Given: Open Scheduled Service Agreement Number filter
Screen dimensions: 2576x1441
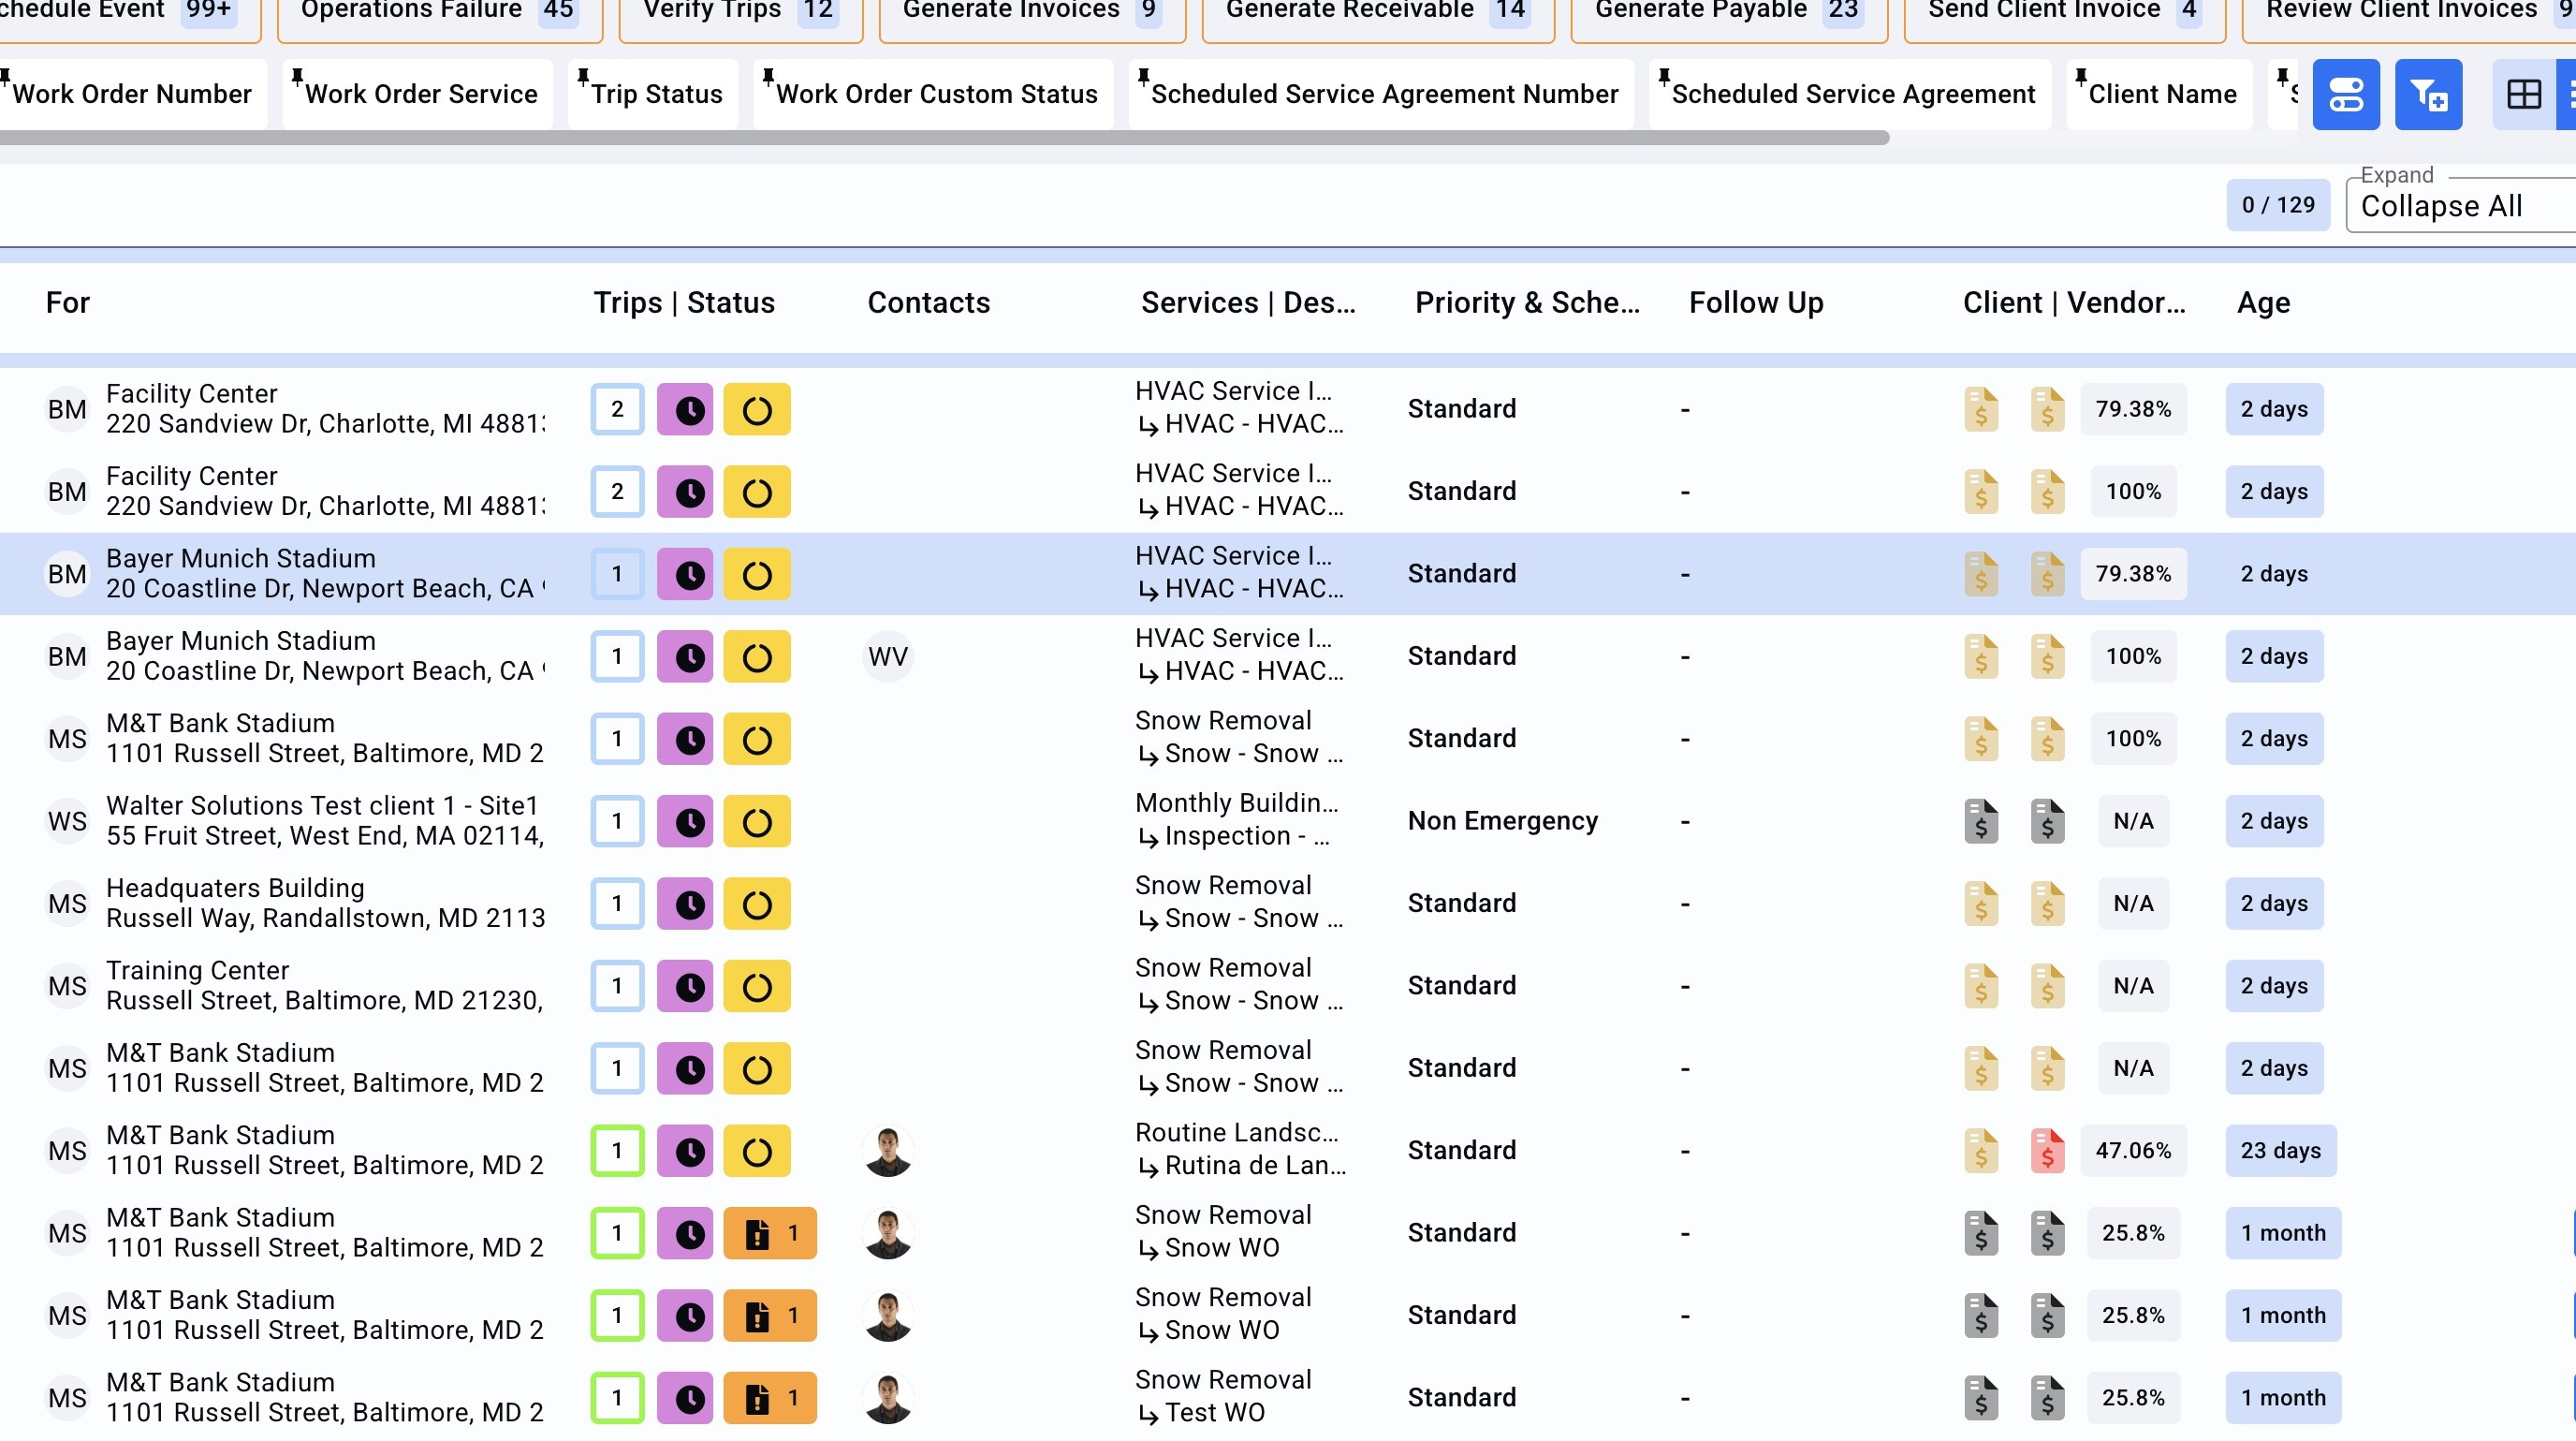Looking at the screenshot, I should (x=1384, y=94).
